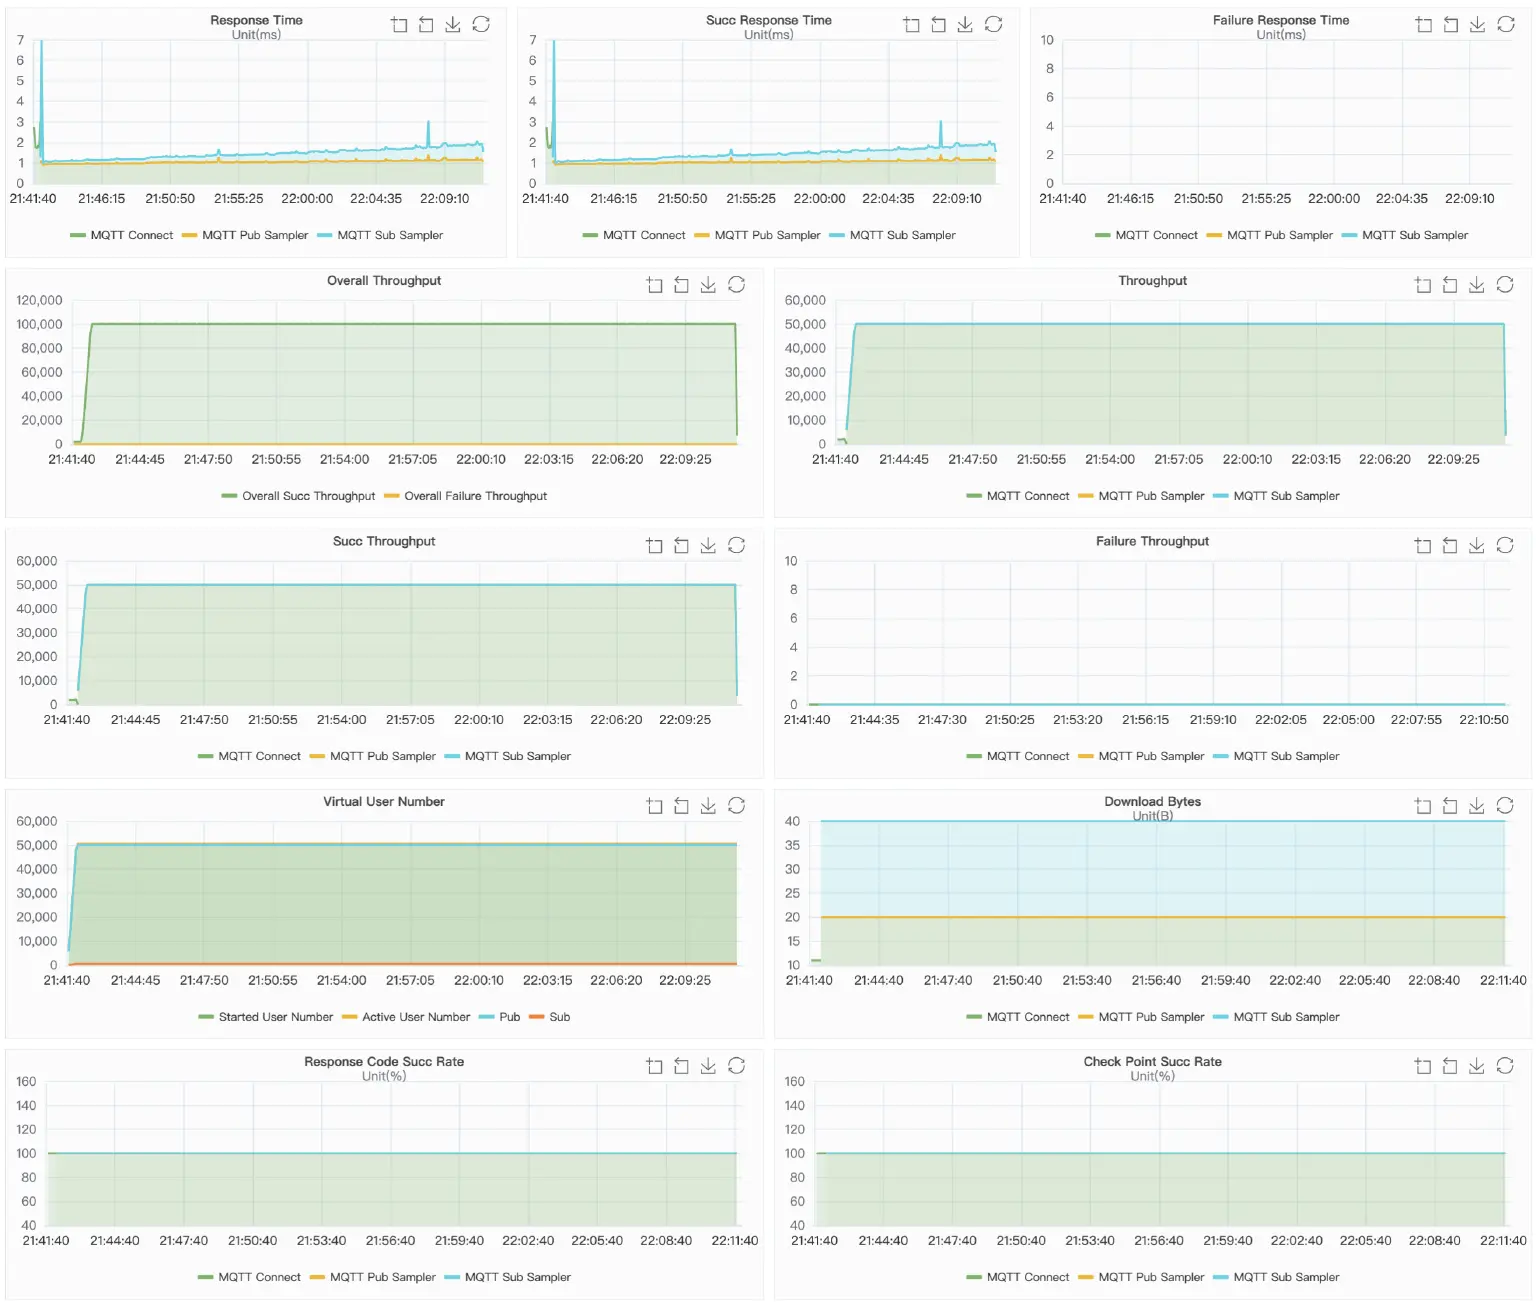Activate area zoom on Check Point Succ Rate
This screenshot has height=1304, width=1536.
(x=1423, y=1066)
